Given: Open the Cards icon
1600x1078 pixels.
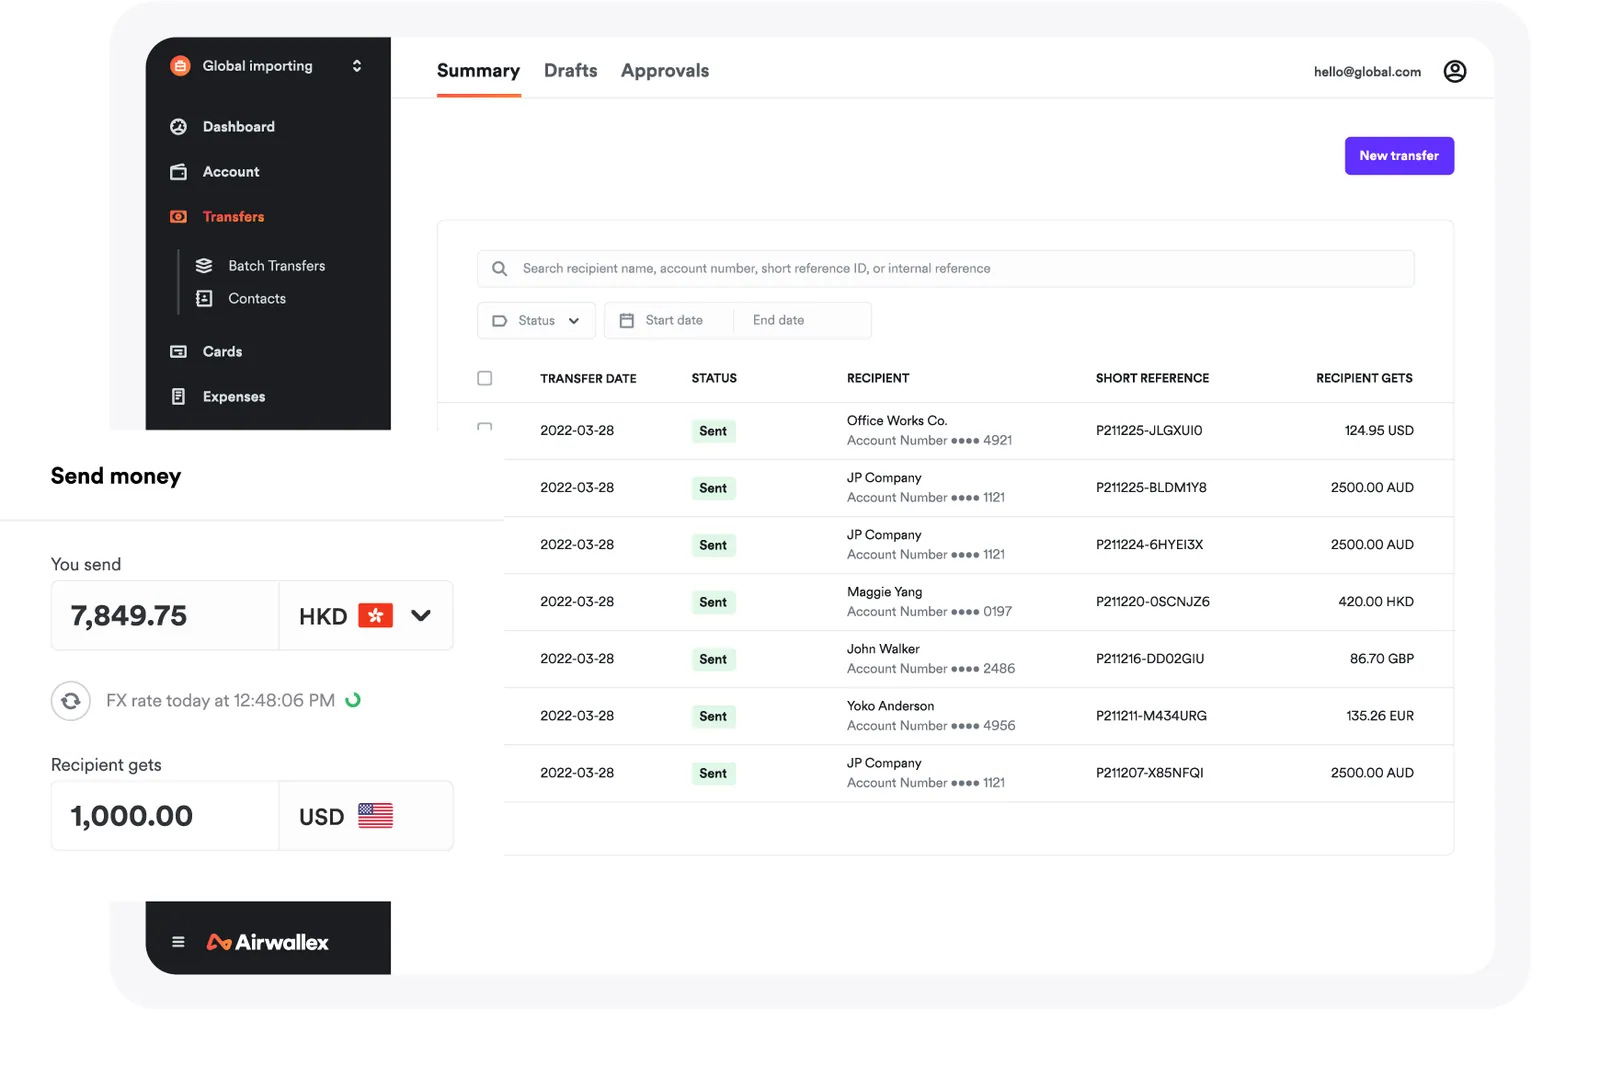Looking at the screenshot, I should tap(179, 352).
